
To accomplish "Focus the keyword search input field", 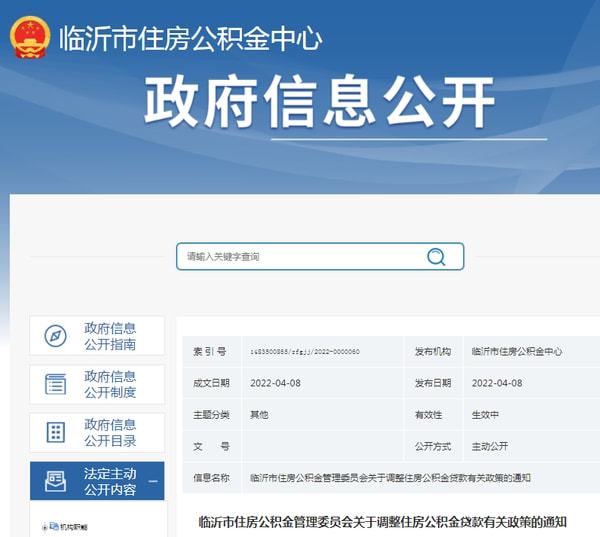I will [320, 256].
